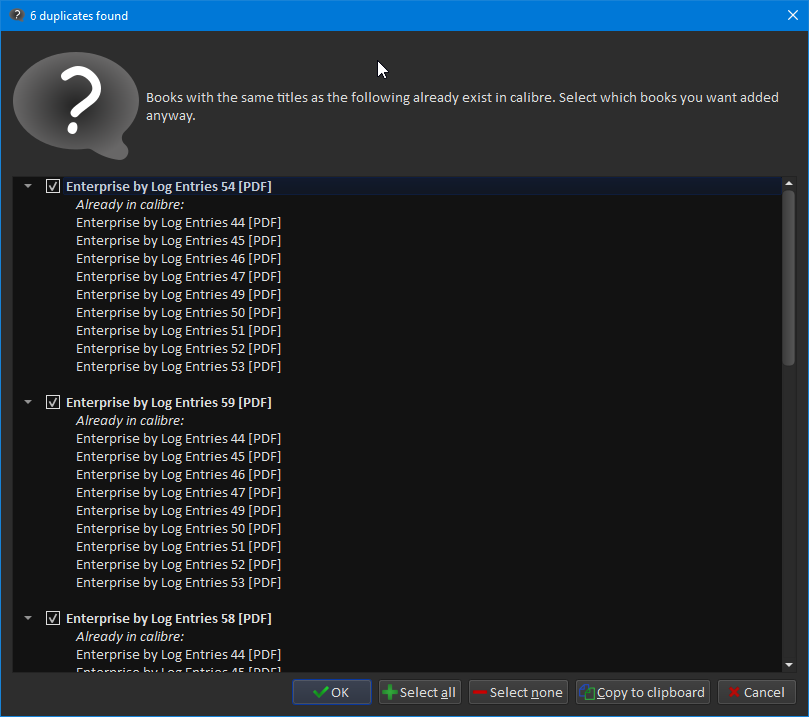Click 'Already in calibre:' under the 59 group

pyautogui.click(x=130, y=420)
